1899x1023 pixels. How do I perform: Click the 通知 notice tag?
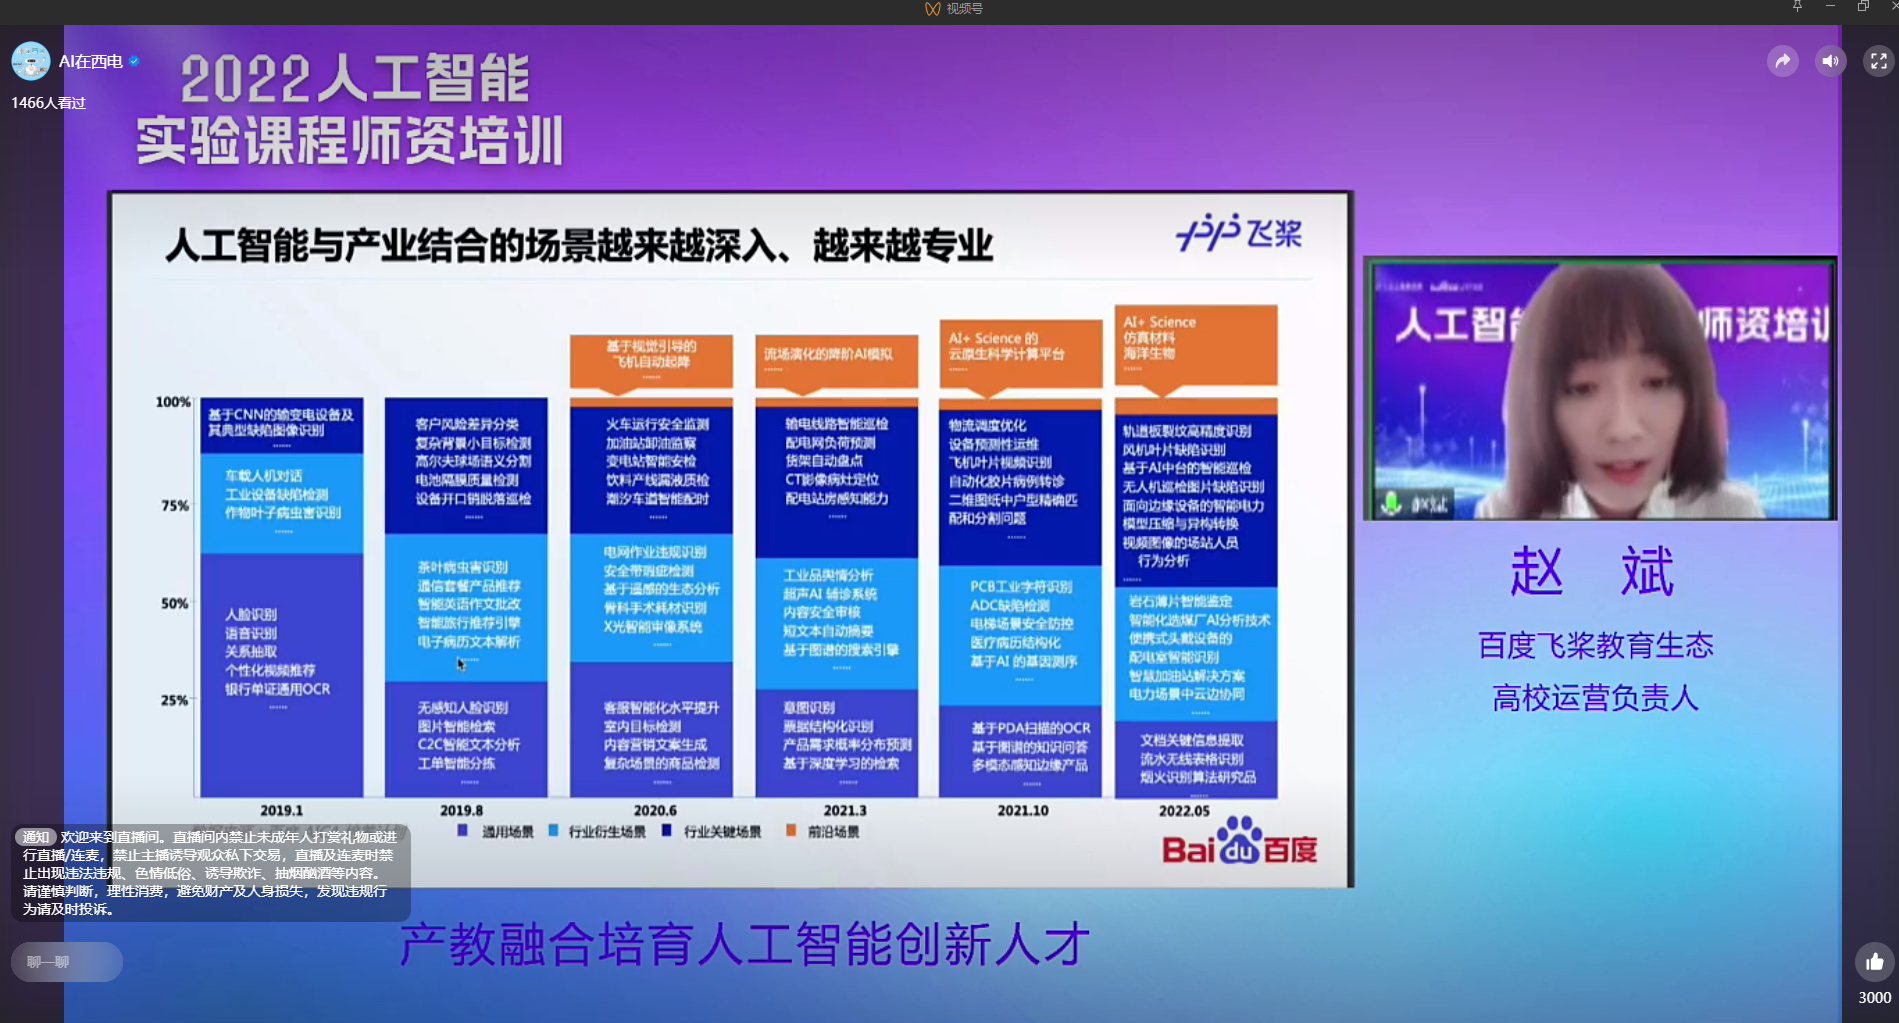(x=36, y=837)
